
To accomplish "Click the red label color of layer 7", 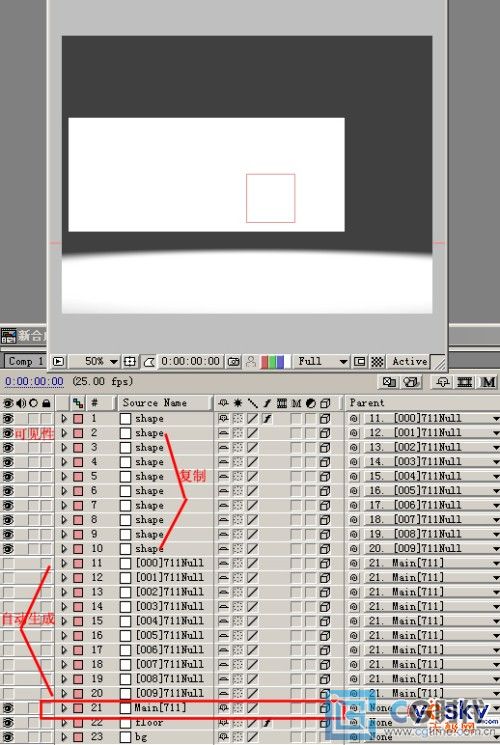I will tap(78, 505).
